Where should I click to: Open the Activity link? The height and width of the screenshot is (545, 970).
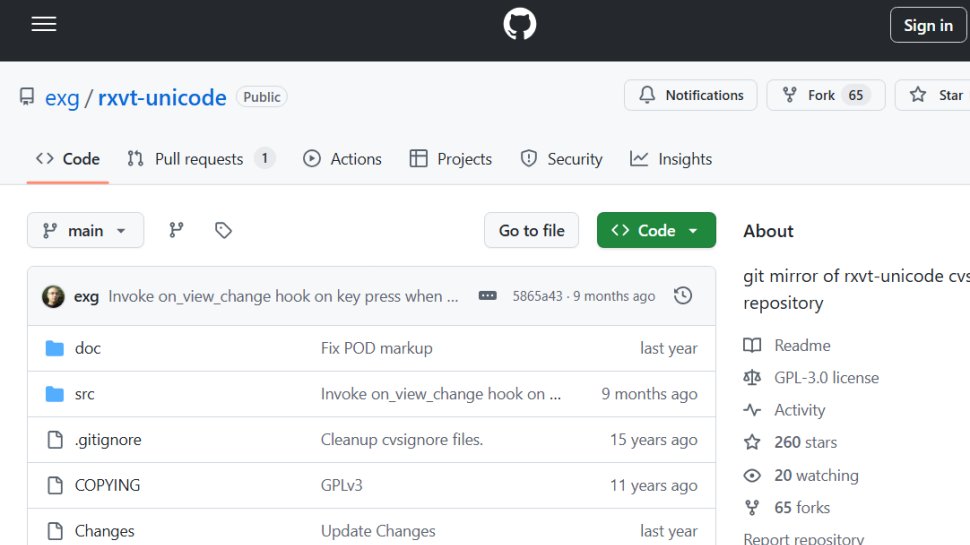click(799, 410)
